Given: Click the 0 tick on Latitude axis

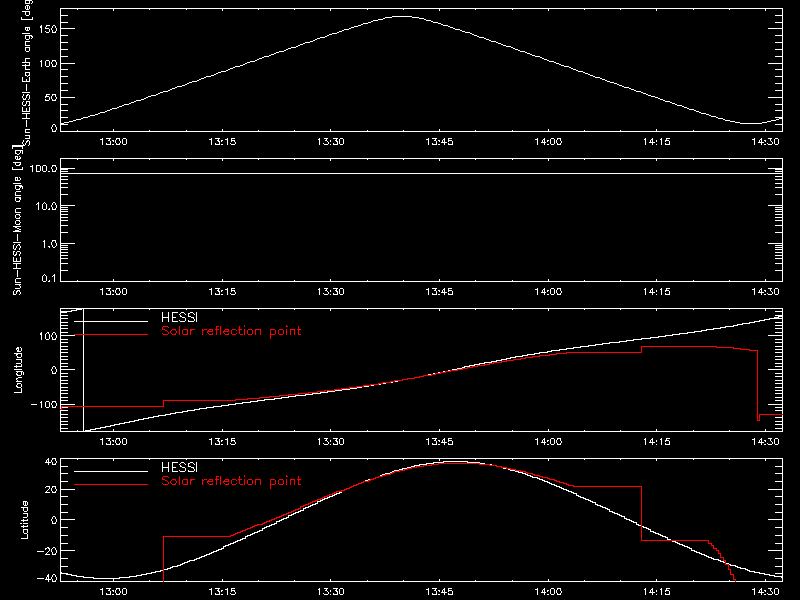Looking at the screenshot, I should point(54,520).
